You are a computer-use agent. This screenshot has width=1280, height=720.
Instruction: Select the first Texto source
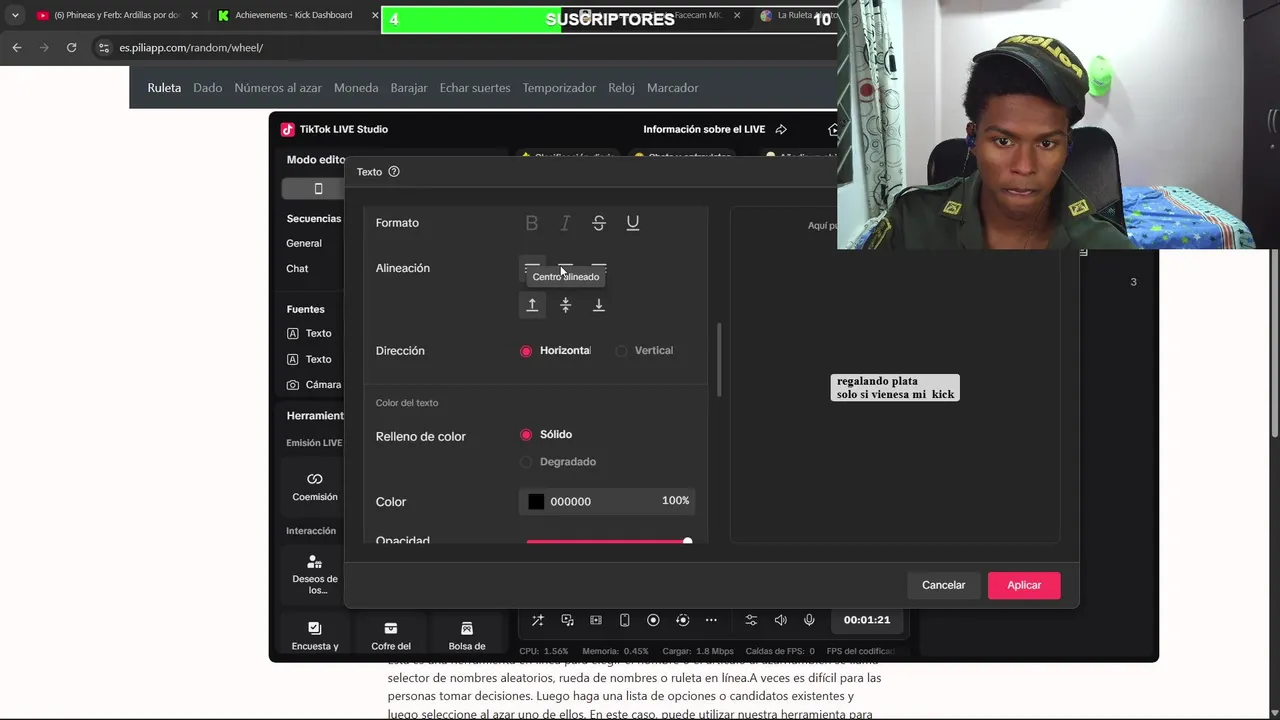(309, 333)
